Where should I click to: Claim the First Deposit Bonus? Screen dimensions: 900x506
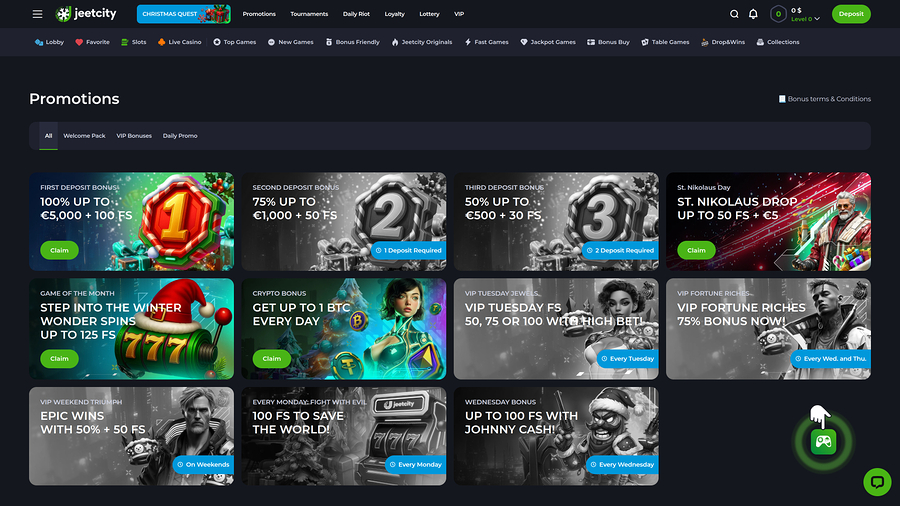point(59,250)
